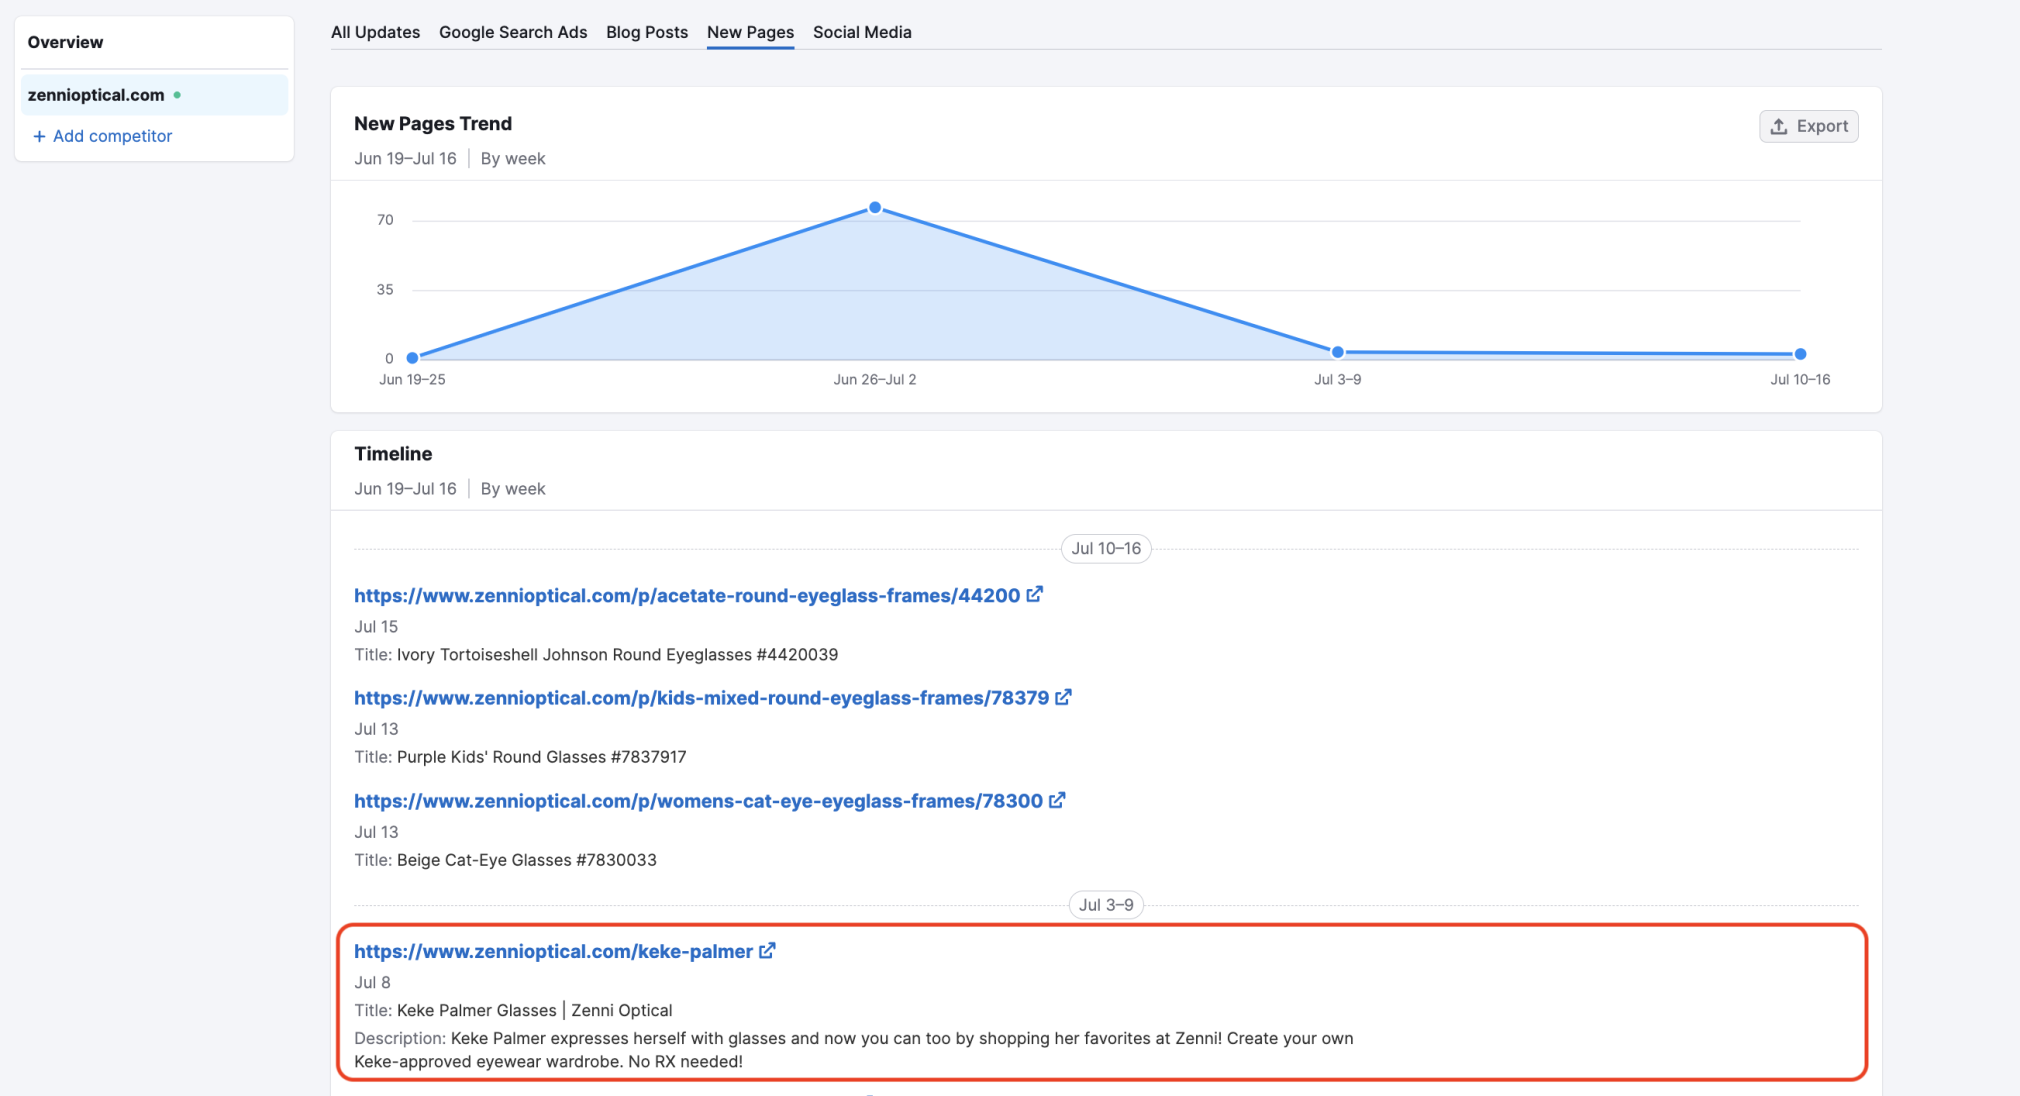Open external link icon for womens-cat-eye-eyeglass-frames URL

coord(1057,800)
